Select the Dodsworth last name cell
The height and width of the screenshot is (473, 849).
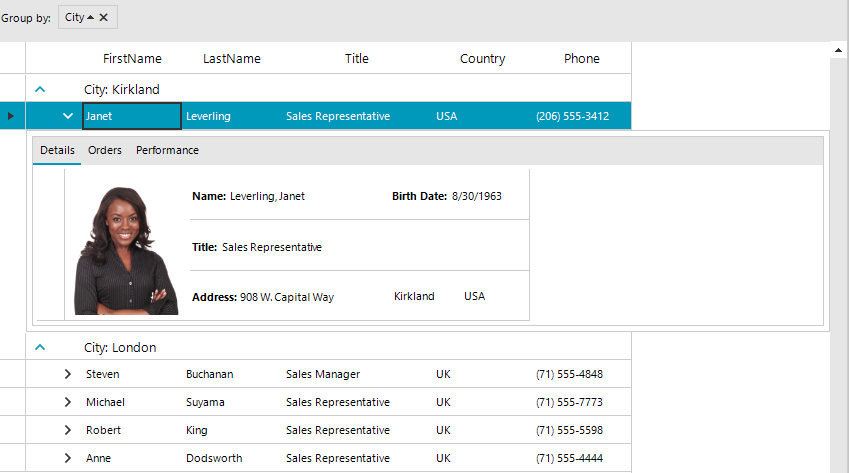point(232,458)
